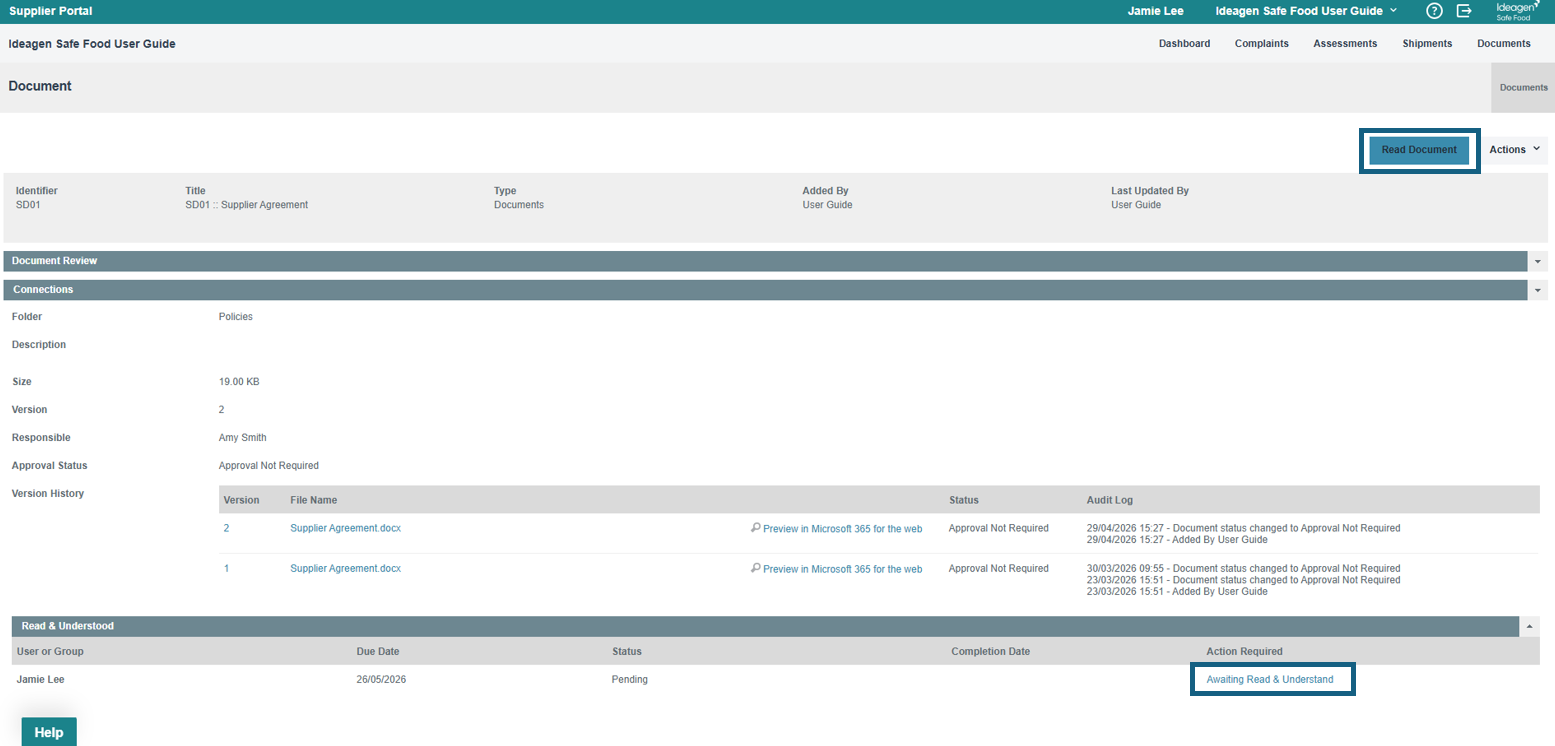The width and height of the screenshot is (1555, 746).
Task: Click identifier value SD01
Action: pos(27,204)
